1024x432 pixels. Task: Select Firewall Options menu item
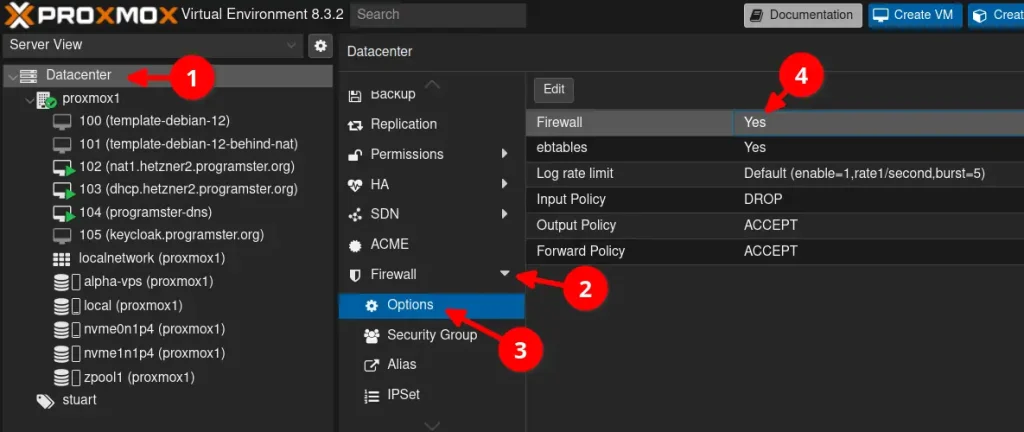pyautogui.click(x=431, y=305)
